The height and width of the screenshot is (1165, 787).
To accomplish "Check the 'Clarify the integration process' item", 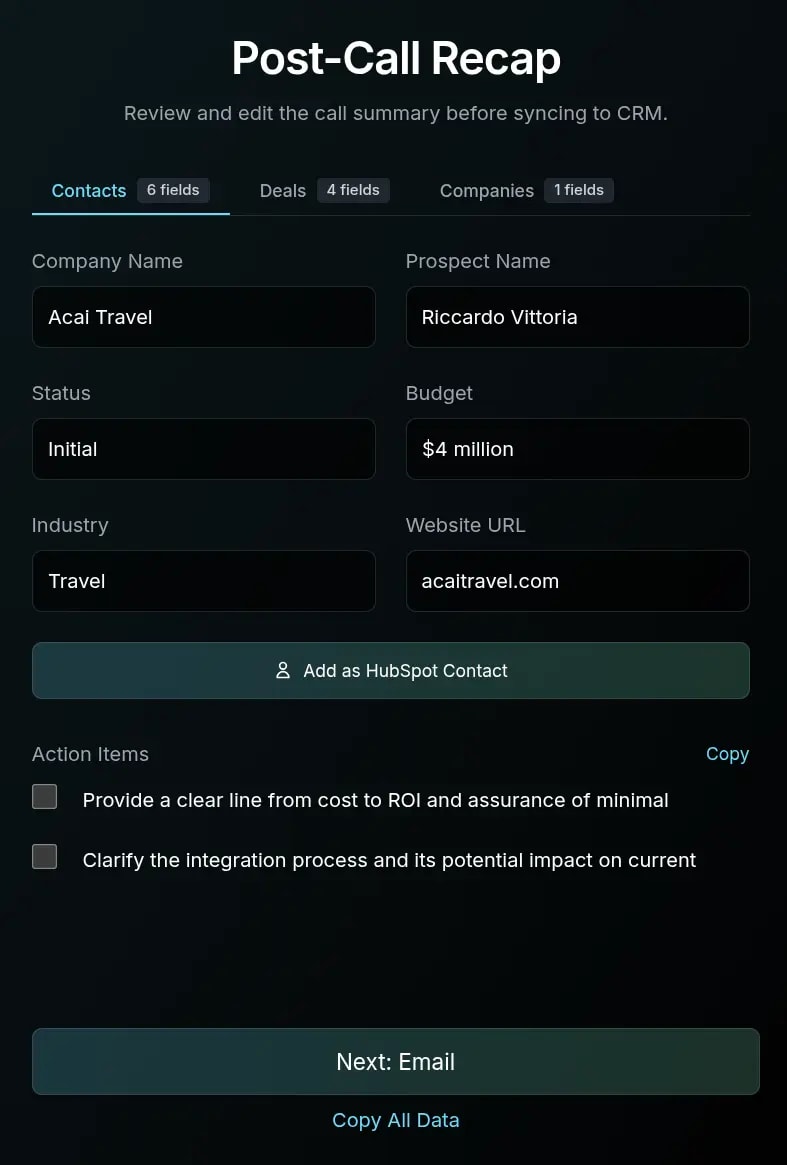I will click(44, 857).
